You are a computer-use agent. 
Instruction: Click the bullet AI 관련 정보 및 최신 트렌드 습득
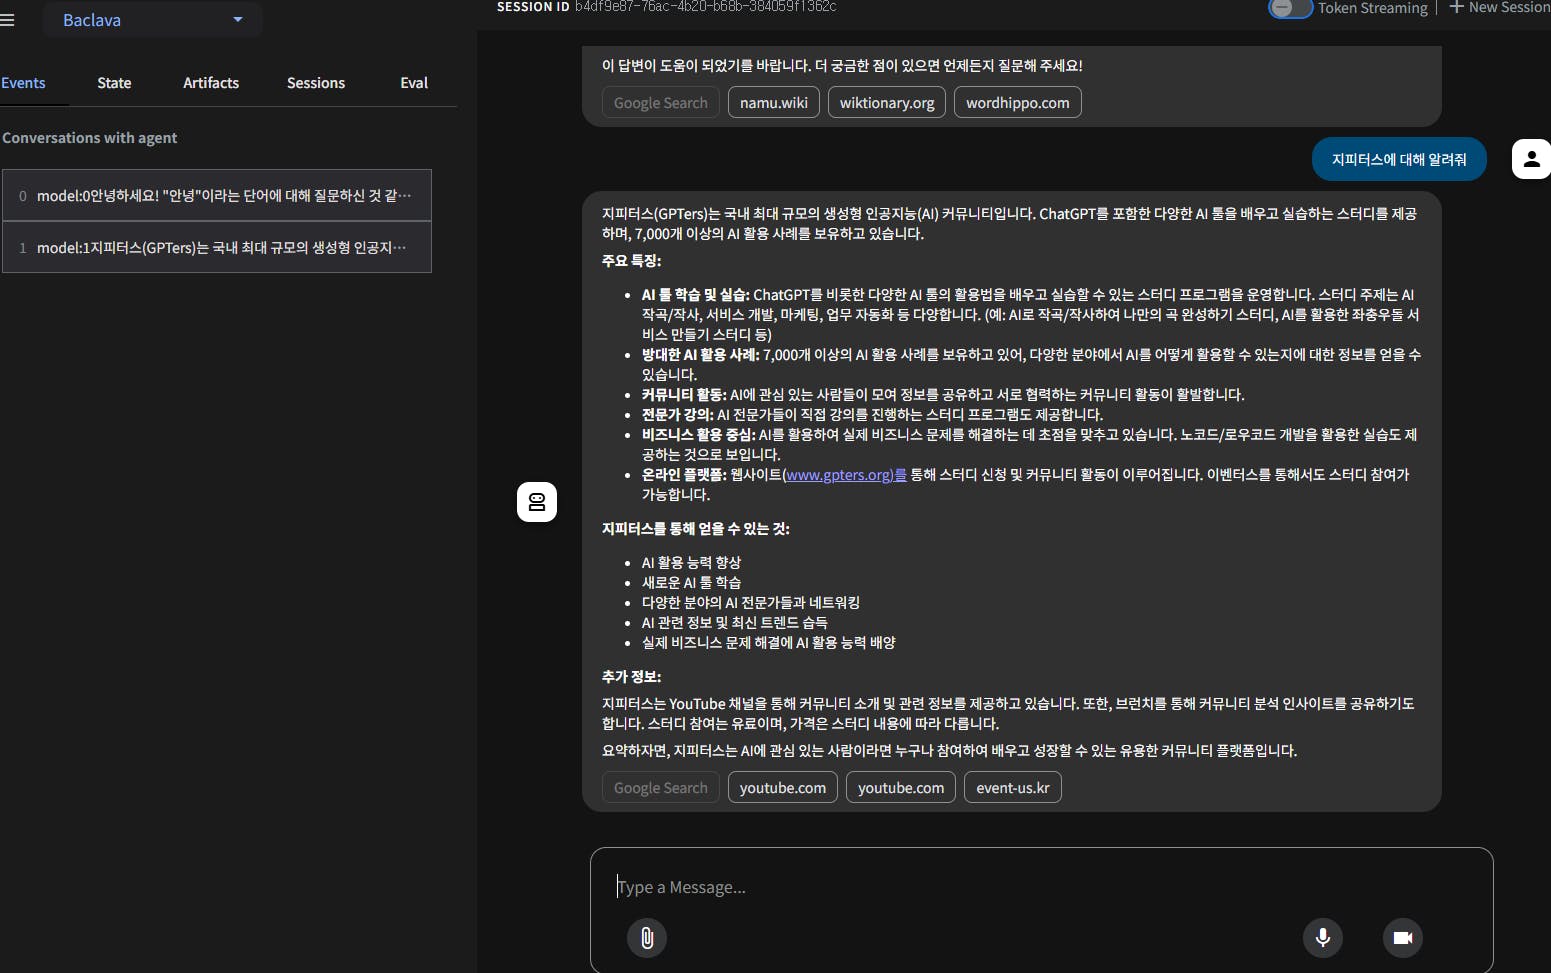pyautogui.click(x=734, y=623)
